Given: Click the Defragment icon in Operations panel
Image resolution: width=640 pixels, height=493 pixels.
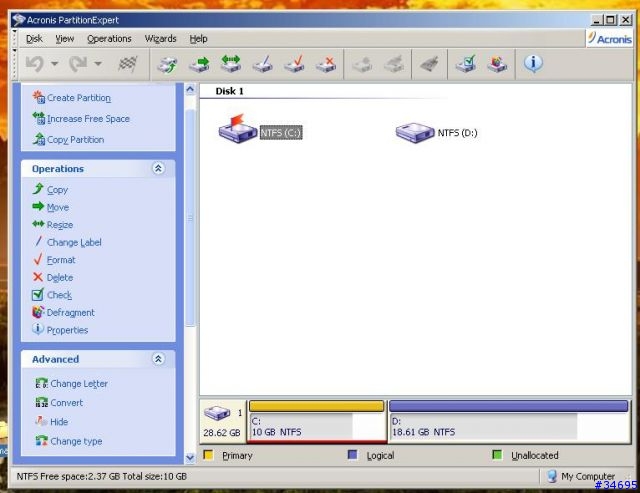Looking at the screenshot, I should coord(38,312).
